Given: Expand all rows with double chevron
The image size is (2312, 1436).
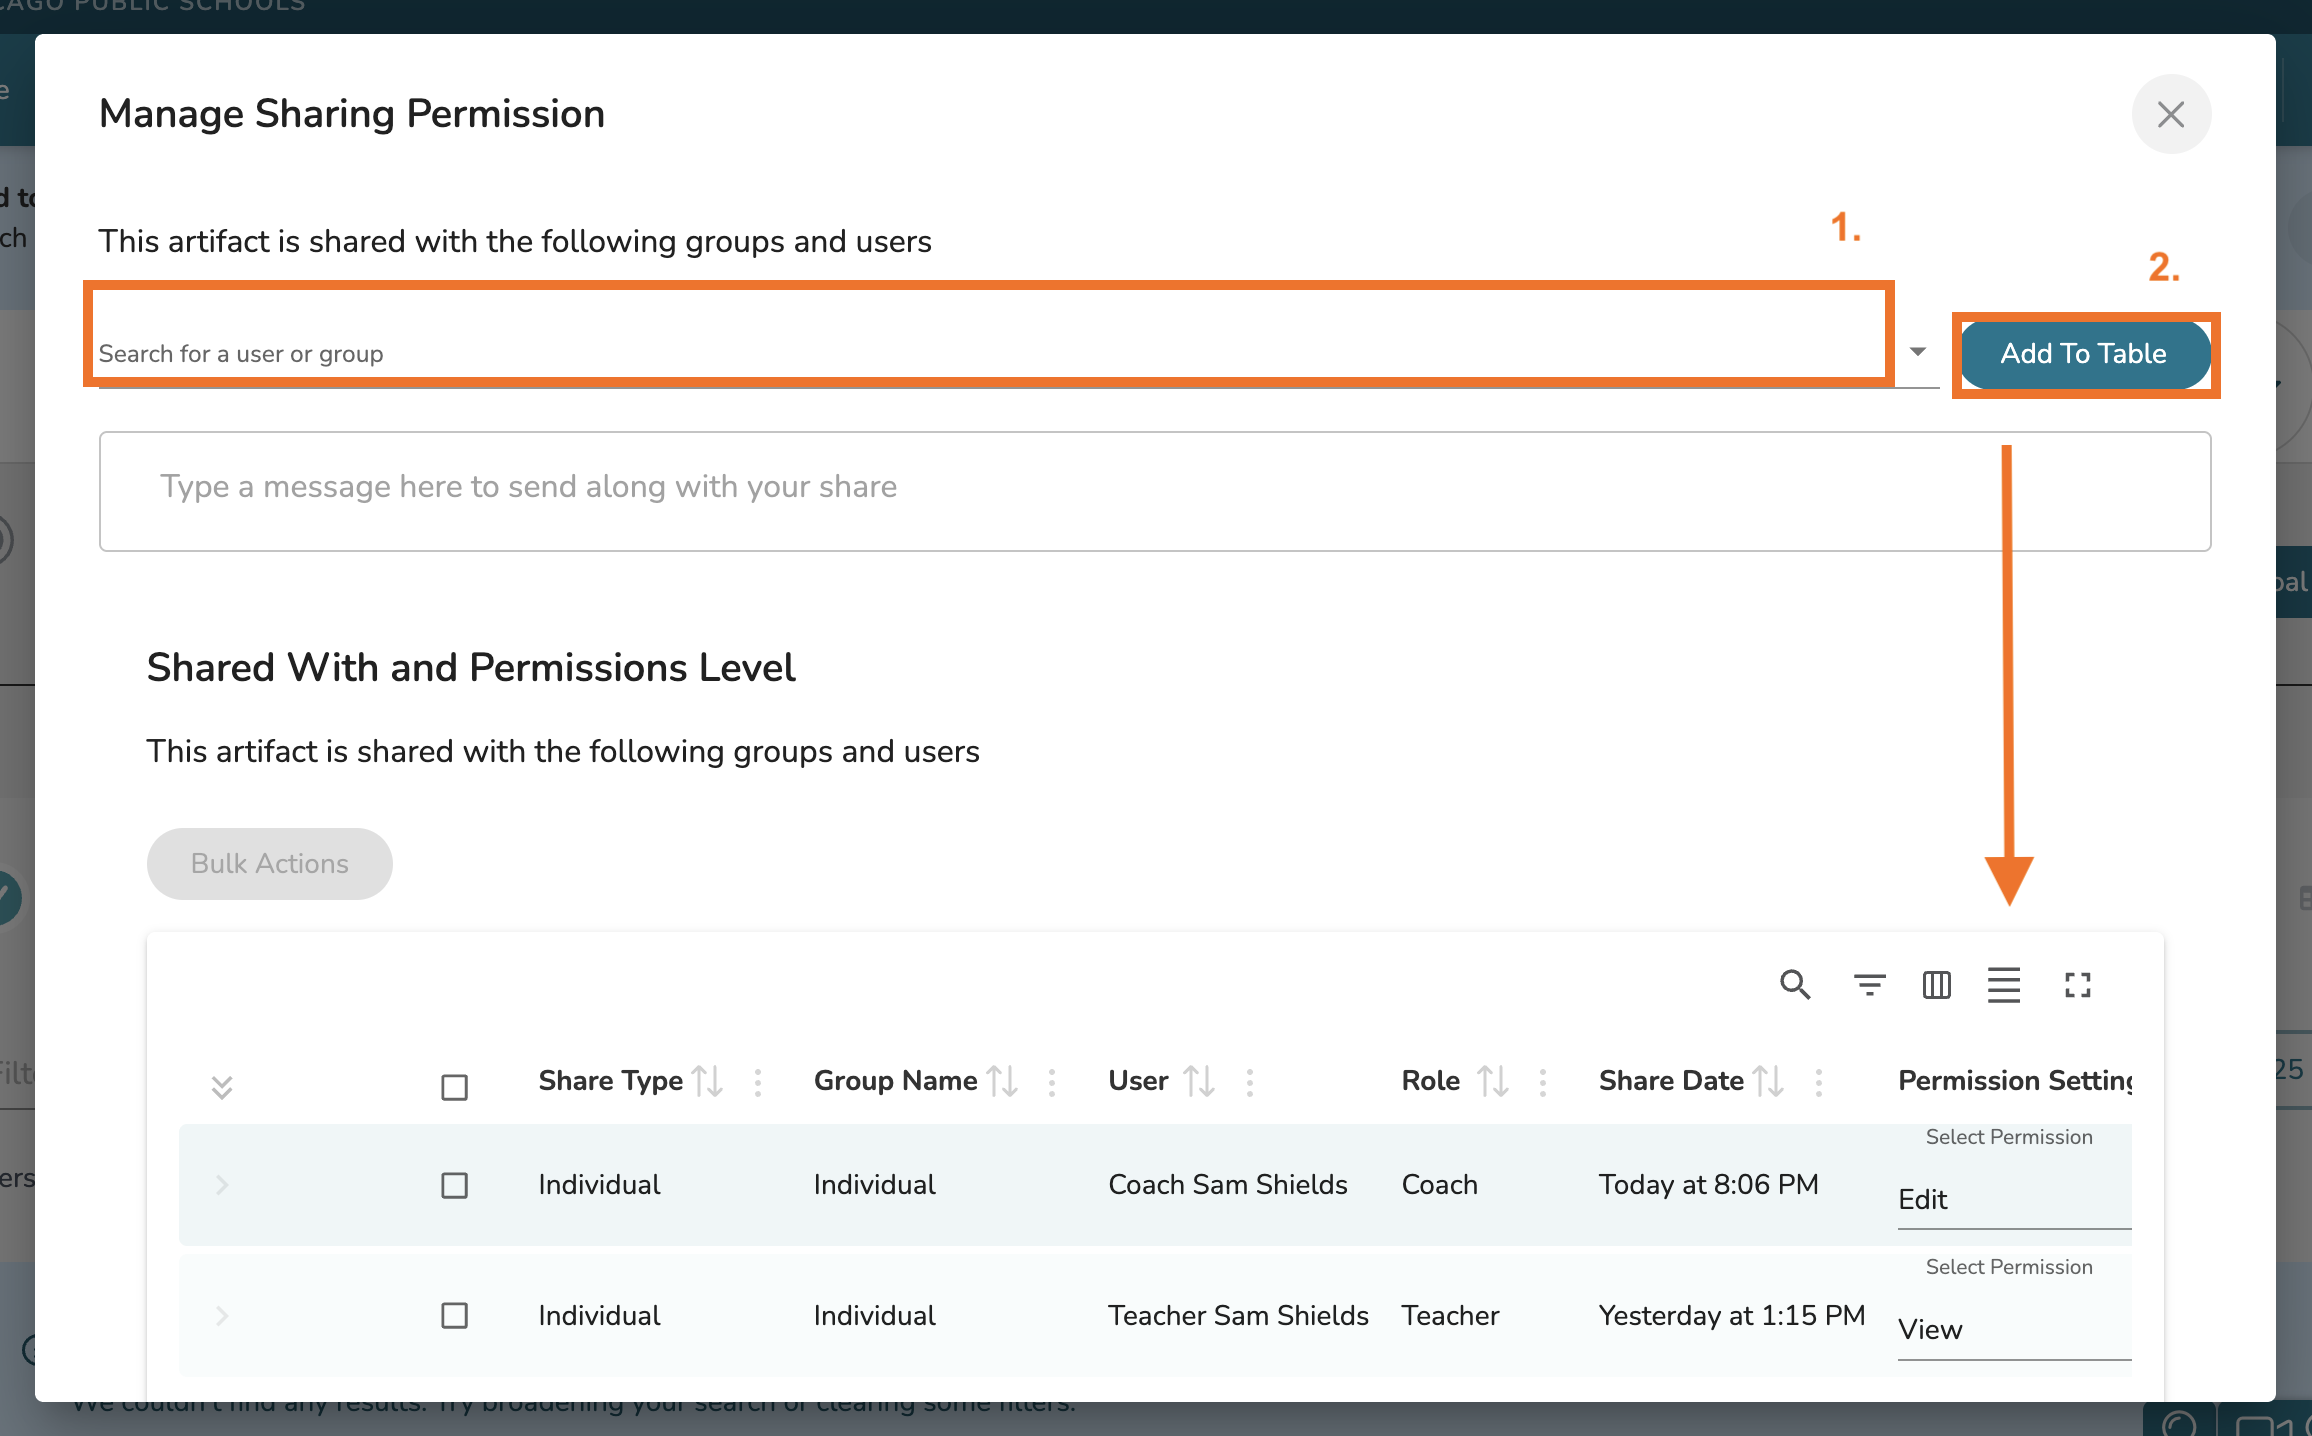Looking at the screenshot, I should pos(222,1087).
